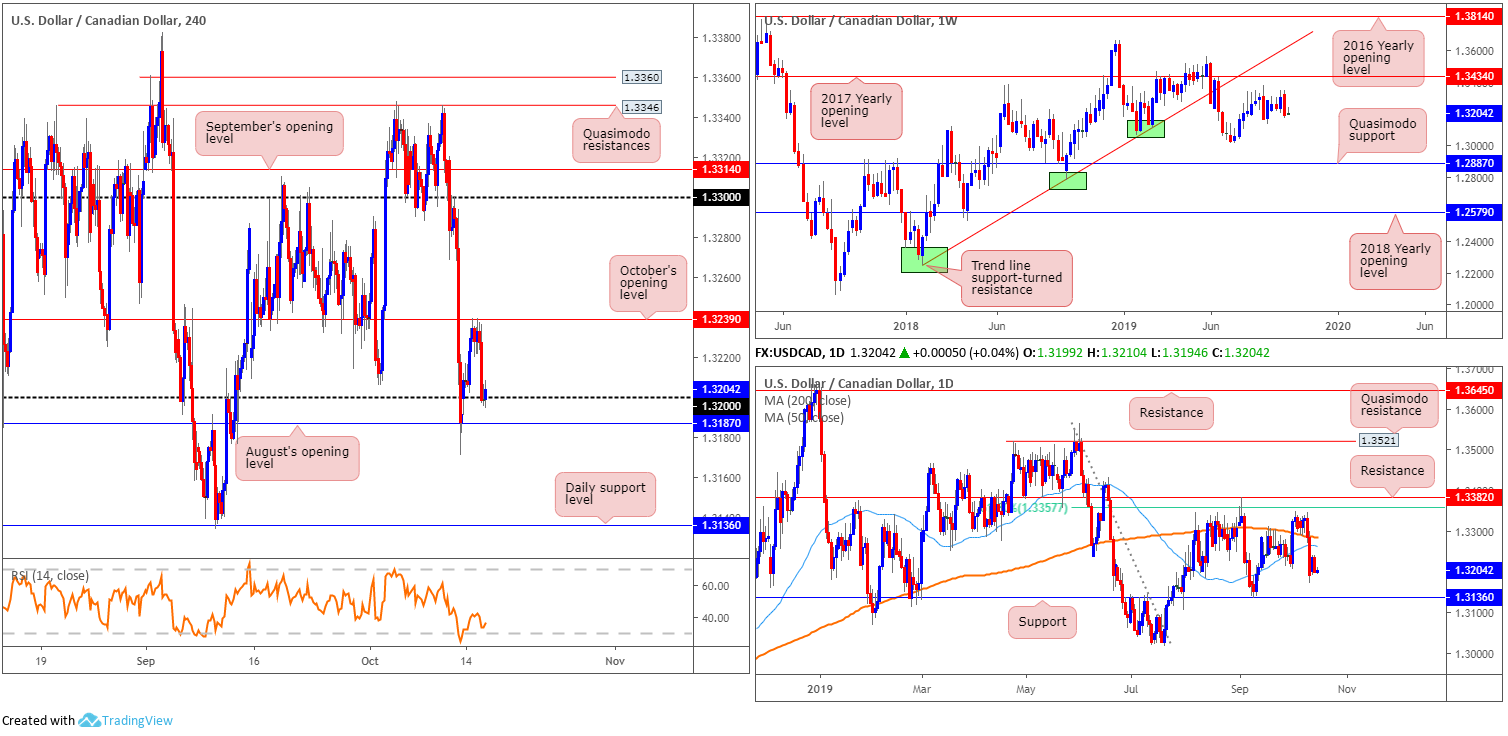Screen dimensions: 1508x736
Task: Click the 1.28870 Quasimodo support price tag
Action: [1475, 162]
